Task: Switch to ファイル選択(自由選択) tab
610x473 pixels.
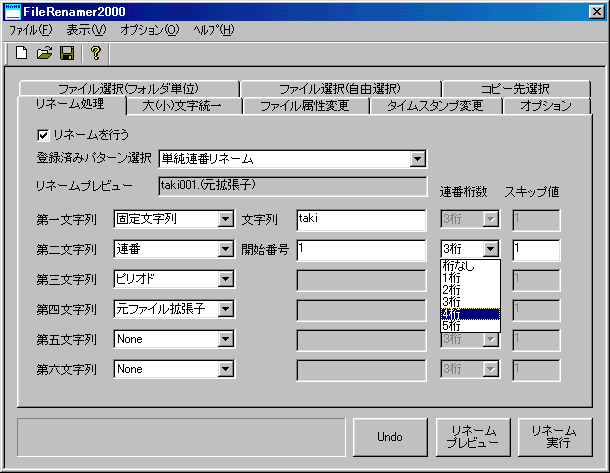Action: pyautogui.click(x=340, y=89)
